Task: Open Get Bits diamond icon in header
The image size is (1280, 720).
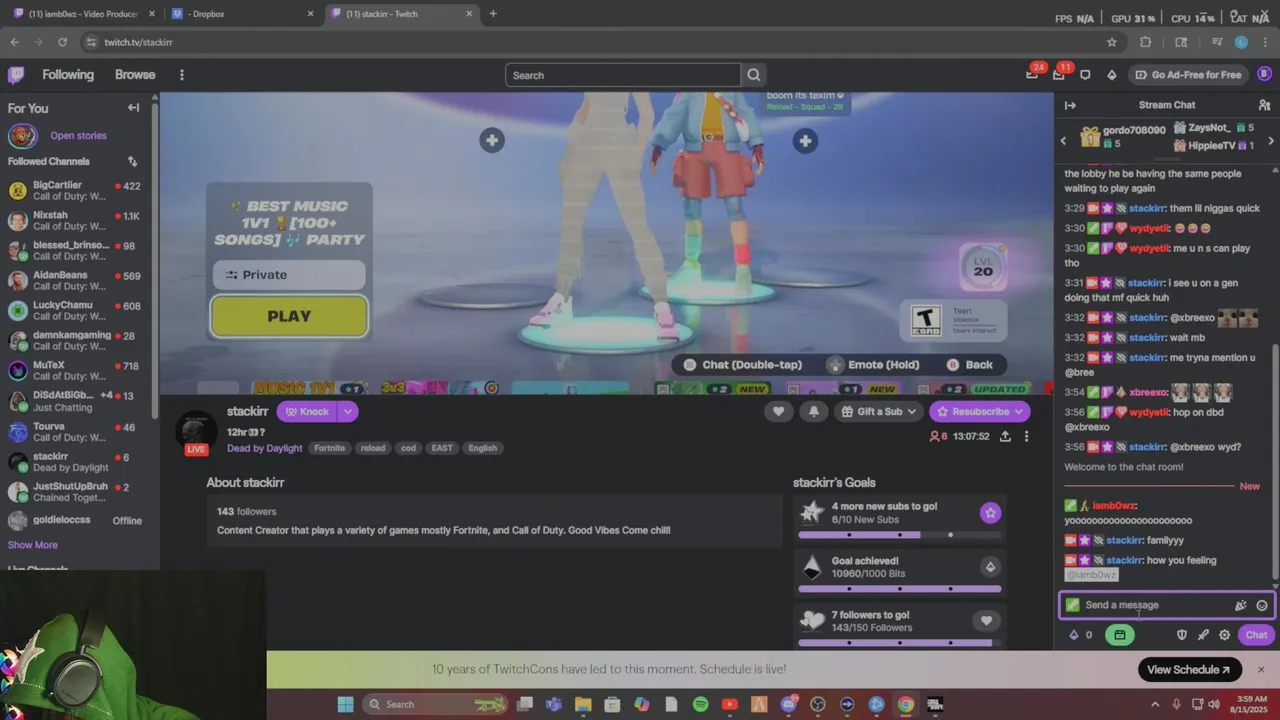Action: pyautogui.click(x=1111, y=75)
